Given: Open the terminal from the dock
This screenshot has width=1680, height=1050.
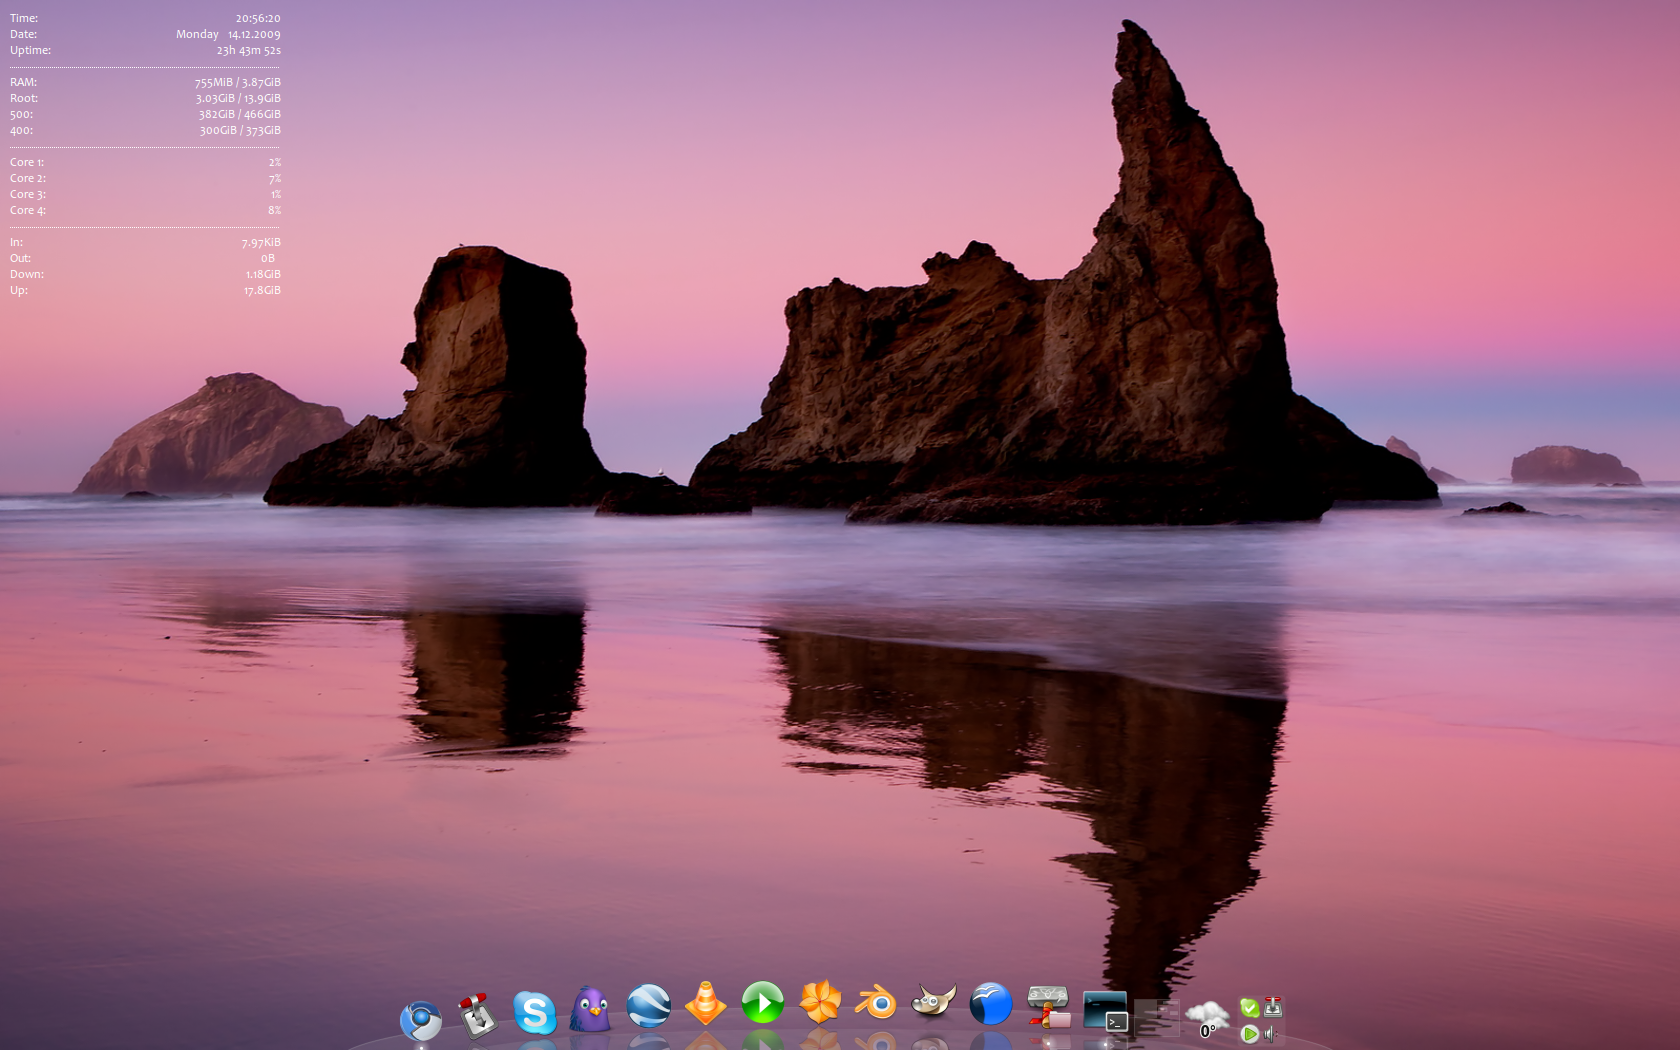Looking at the screenshot, I should pyautogui.click(x=1105, y=1011).
